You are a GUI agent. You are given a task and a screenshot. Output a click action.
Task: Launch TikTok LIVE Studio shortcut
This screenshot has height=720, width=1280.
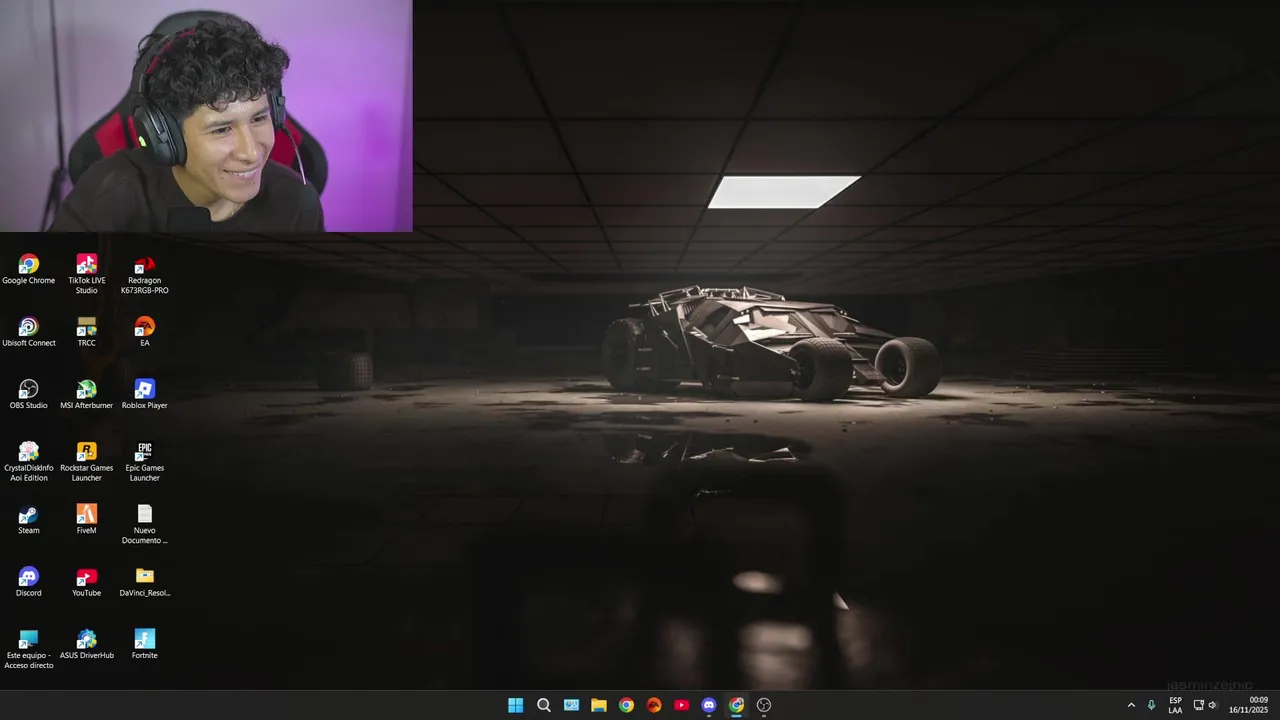pos(87,274)
